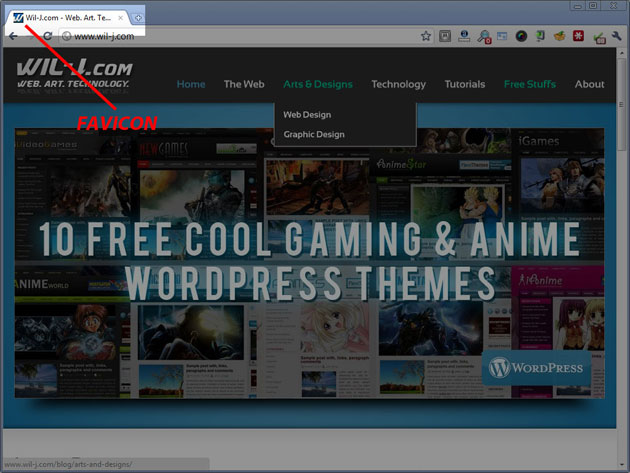
Task: Go to Home in the site navigation
Action: pyautogui.click(x=191, y=84)
